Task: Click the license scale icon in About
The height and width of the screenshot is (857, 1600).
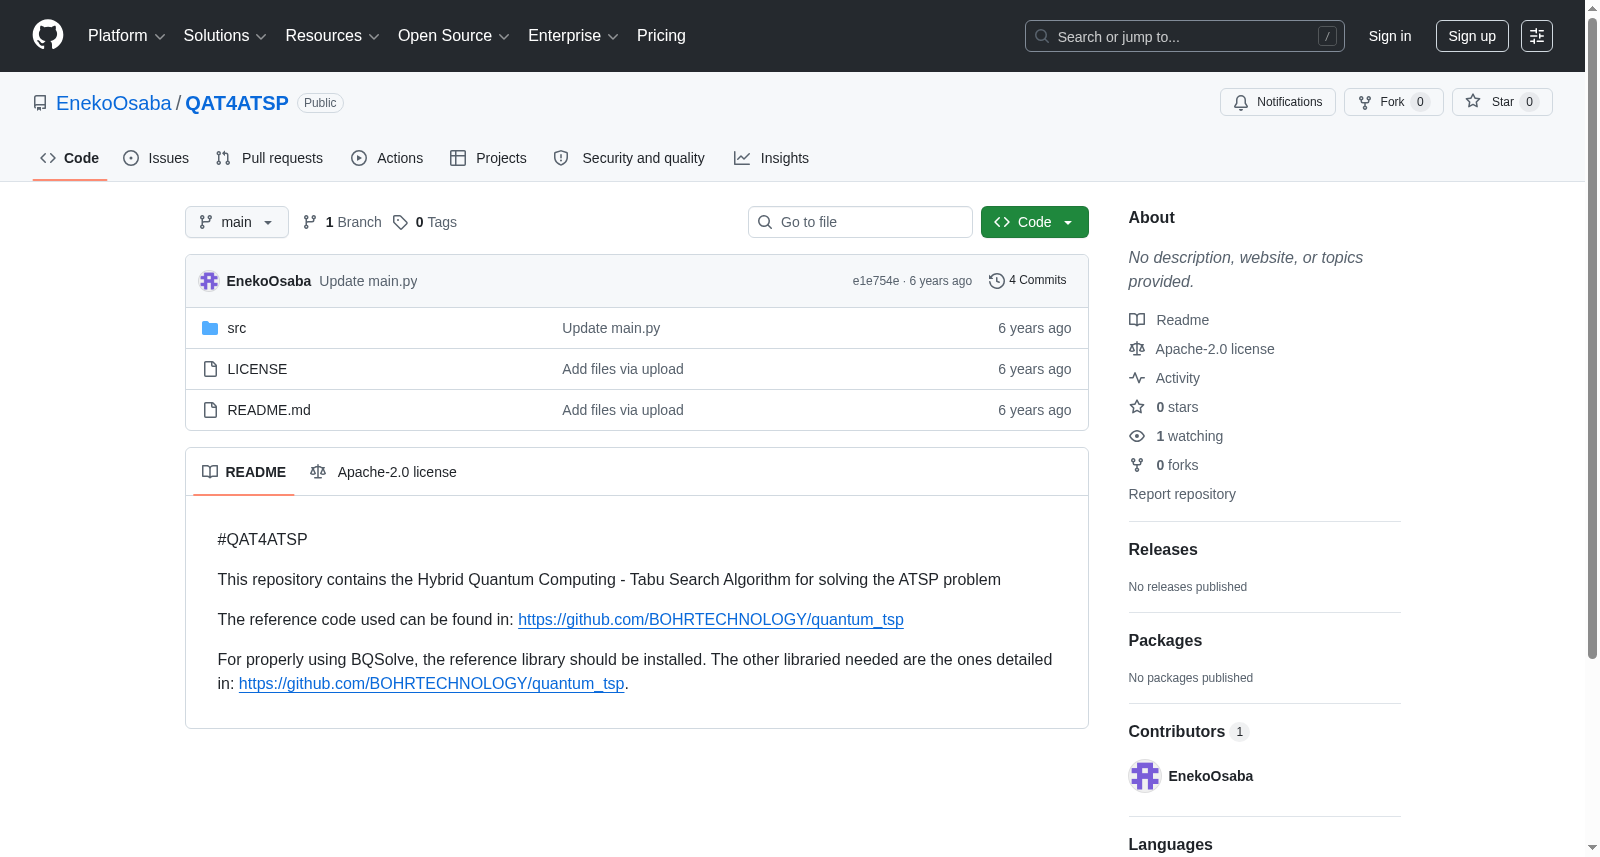Action: [1137, 349]
